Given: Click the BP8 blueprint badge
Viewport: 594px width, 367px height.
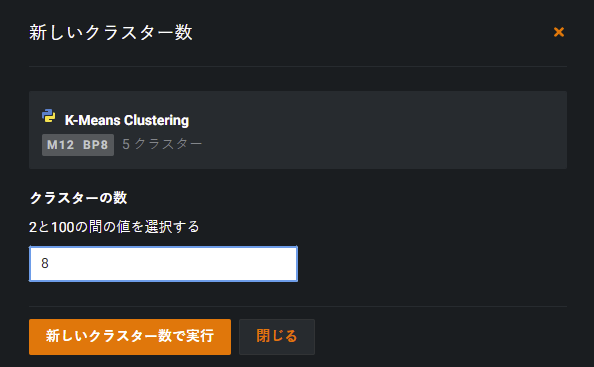Looking at the screenshot, I should click(x=95, y=145).
